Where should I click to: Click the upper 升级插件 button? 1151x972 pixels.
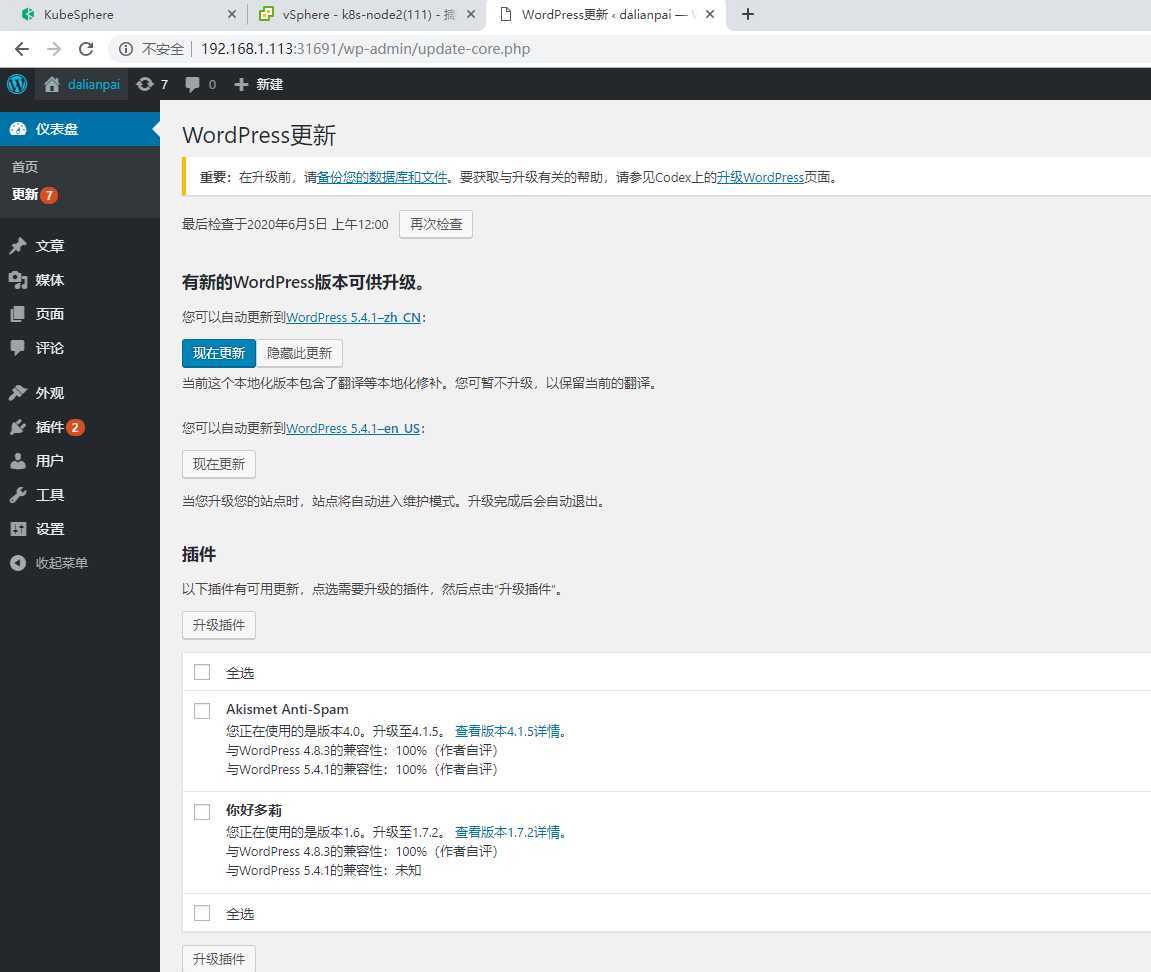[219, 625]
